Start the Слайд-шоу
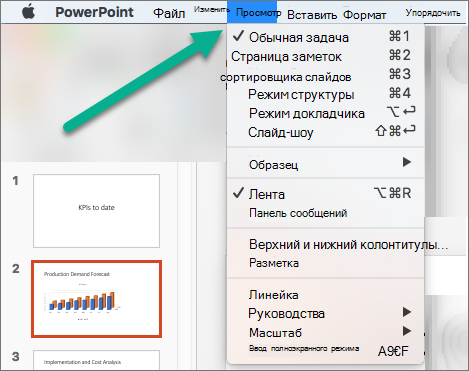The height and width of the screenshot is (371, 469). pyautogui.click(x=325, y=132)
